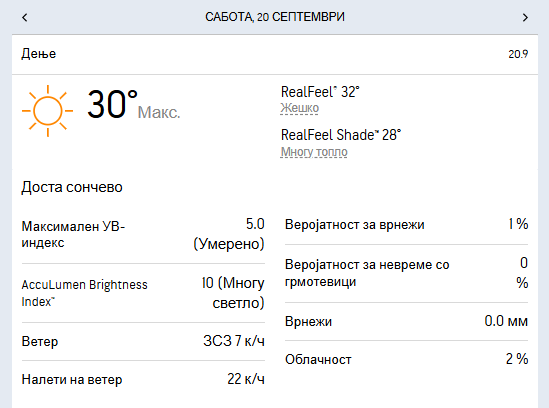Open the Жешко RealFeel description link
This screenshot has width=549, height=408.
(299, 108)
